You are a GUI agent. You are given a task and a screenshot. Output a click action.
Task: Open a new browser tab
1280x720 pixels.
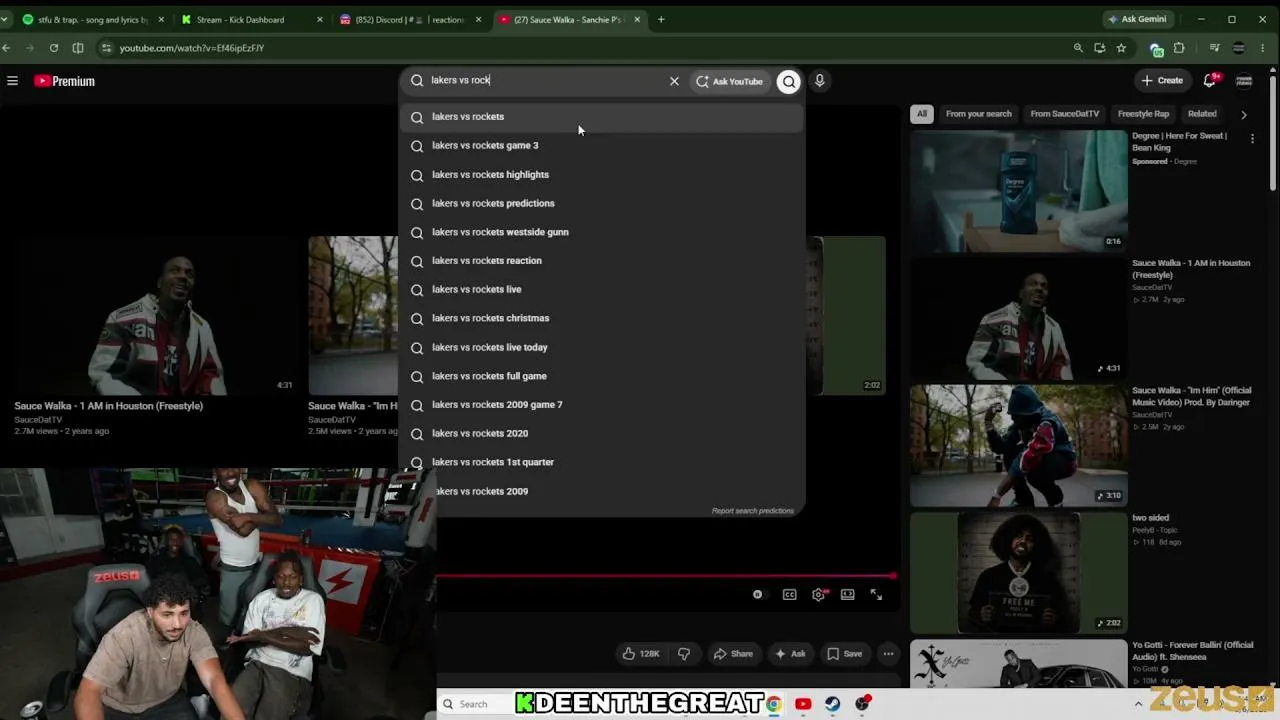661,20
